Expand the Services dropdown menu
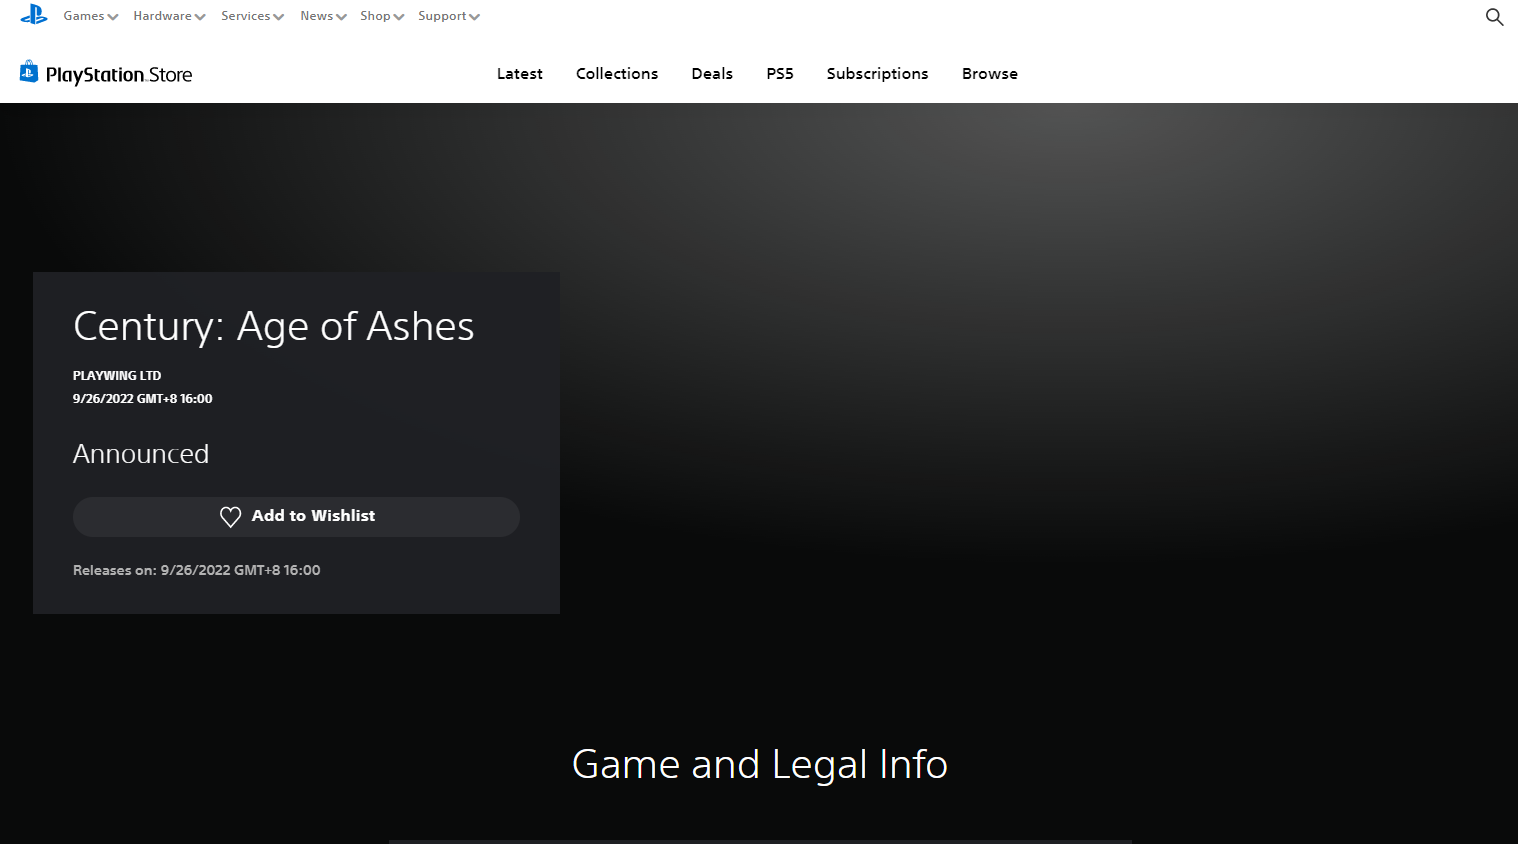Viewport: 1518px width, 844px height. (x=252, y=16)
